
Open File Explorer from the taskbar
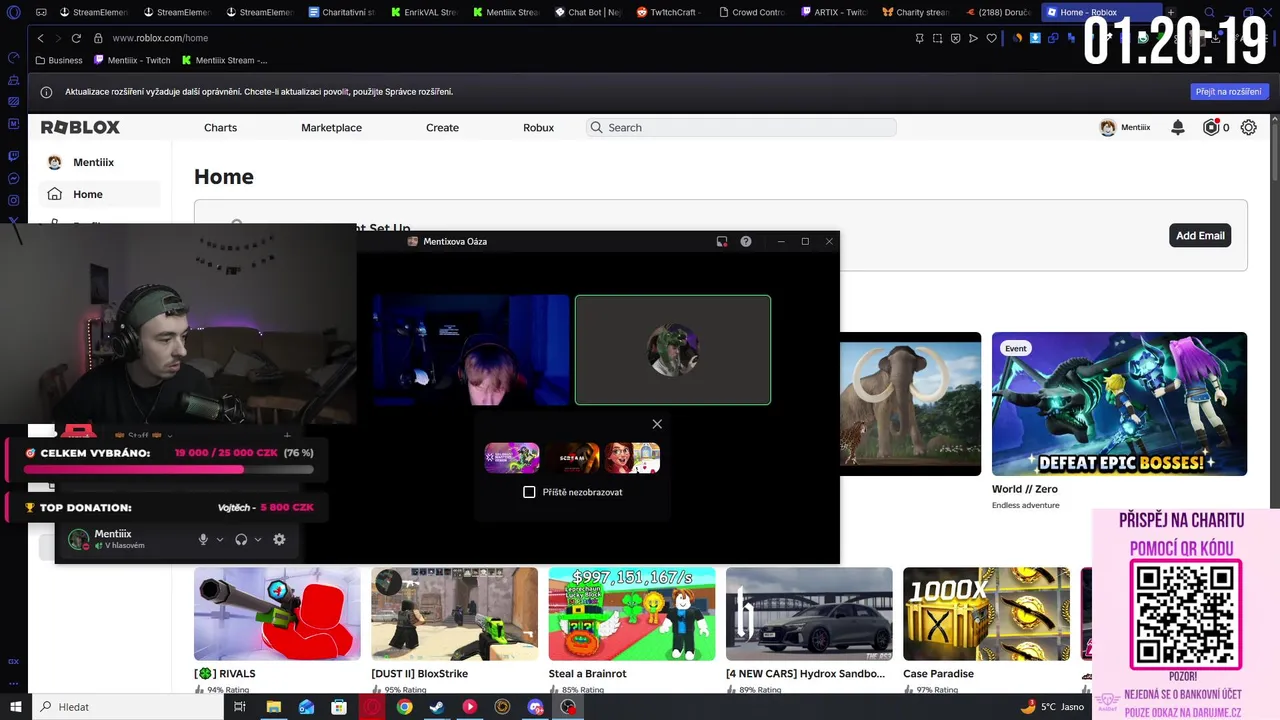coord(273,707)
